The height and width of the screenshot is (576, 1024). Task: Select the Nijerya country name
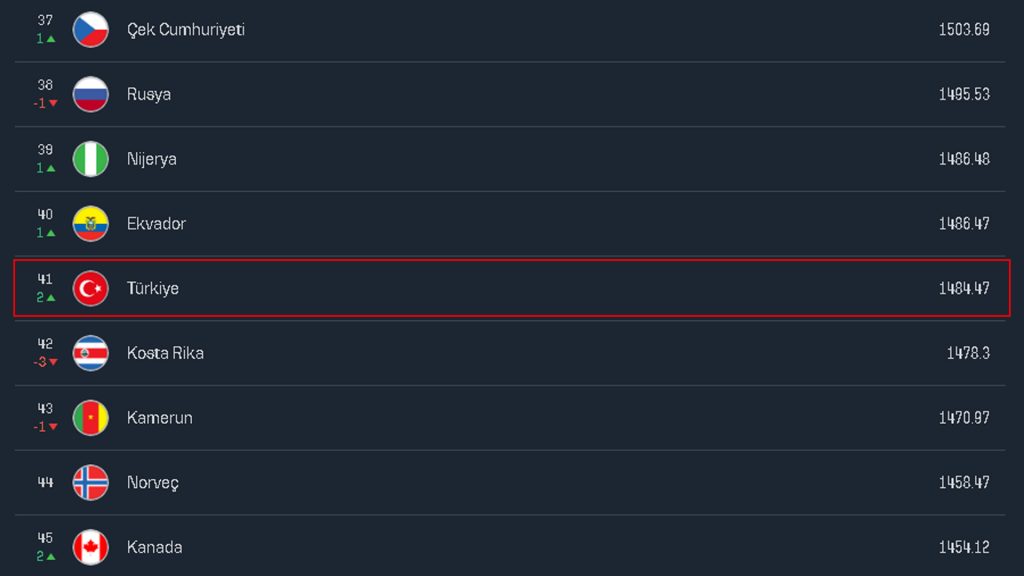(x=152, y=159)
